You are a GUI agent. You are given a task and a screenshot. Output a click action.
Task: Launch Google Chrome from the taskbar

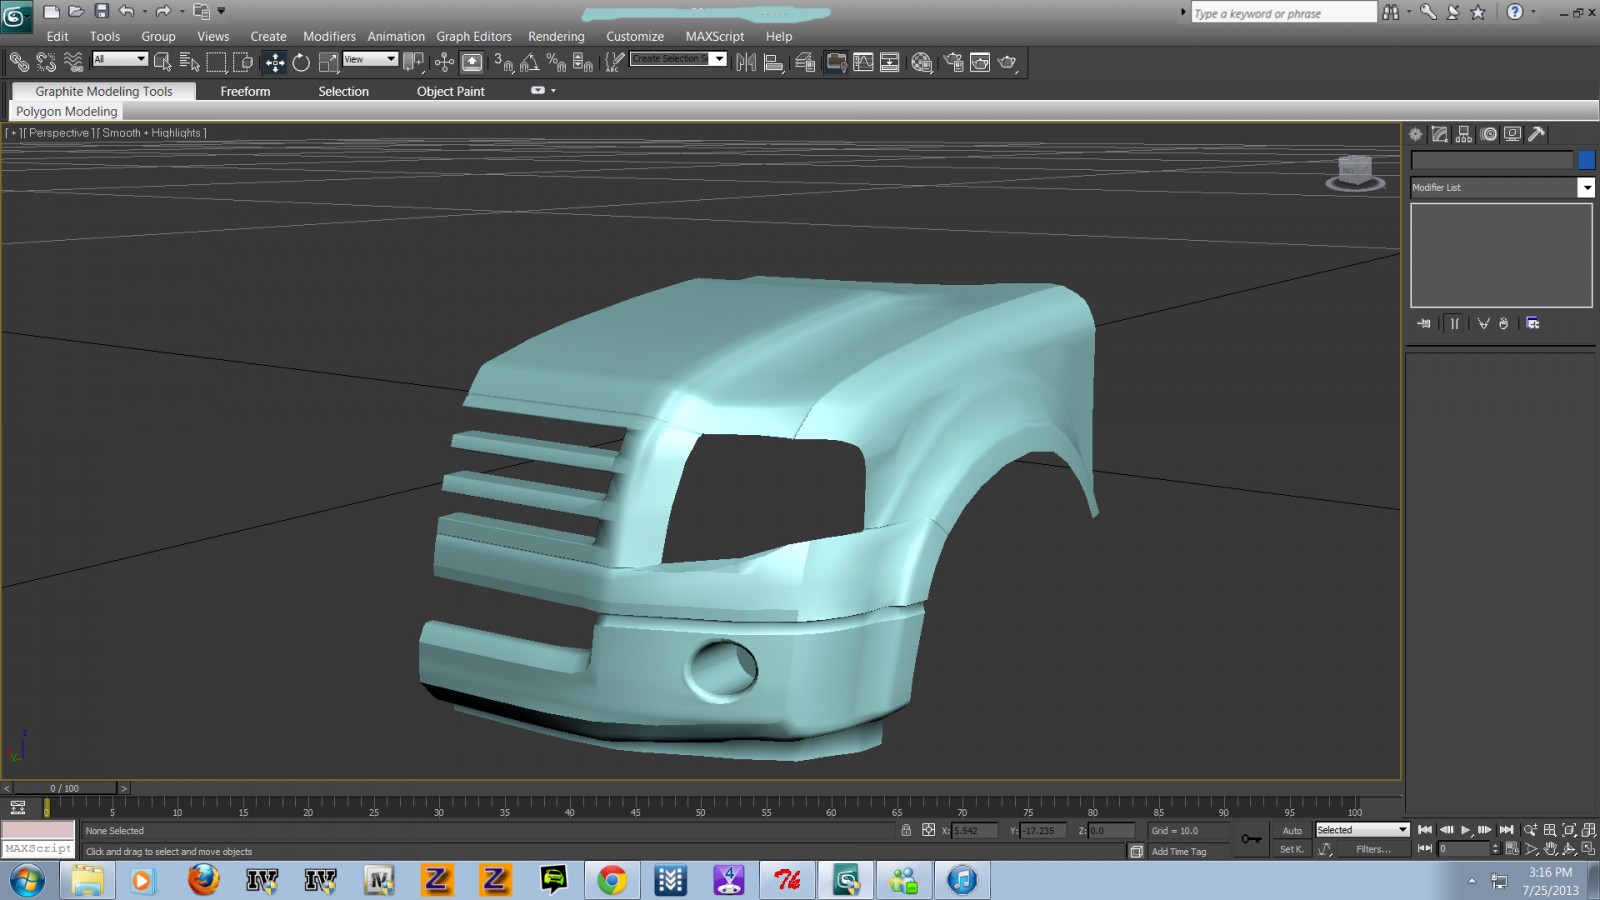612,880
